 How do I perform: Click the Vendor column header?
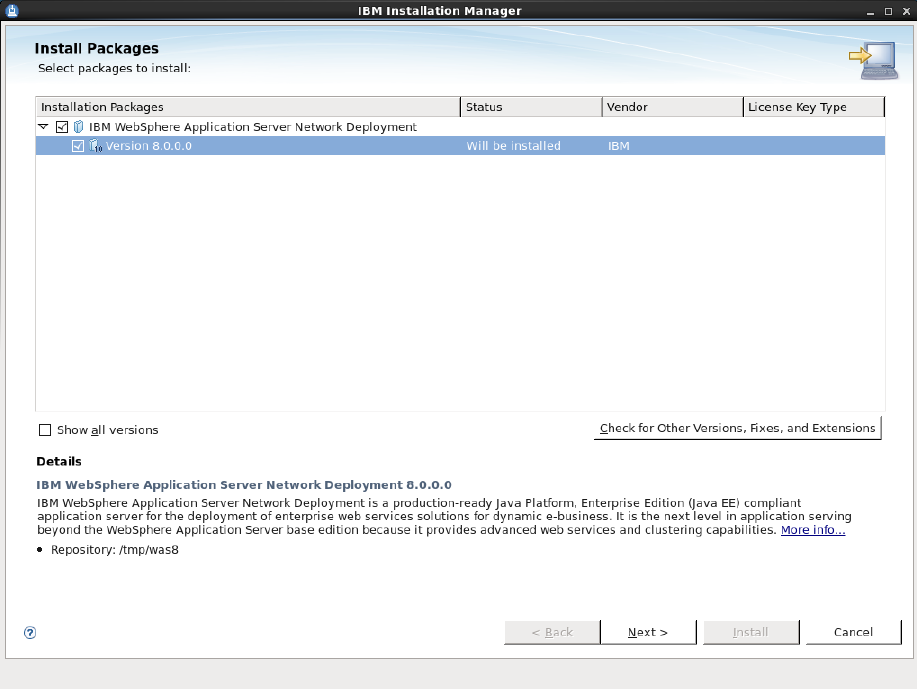tap(673, 107)
